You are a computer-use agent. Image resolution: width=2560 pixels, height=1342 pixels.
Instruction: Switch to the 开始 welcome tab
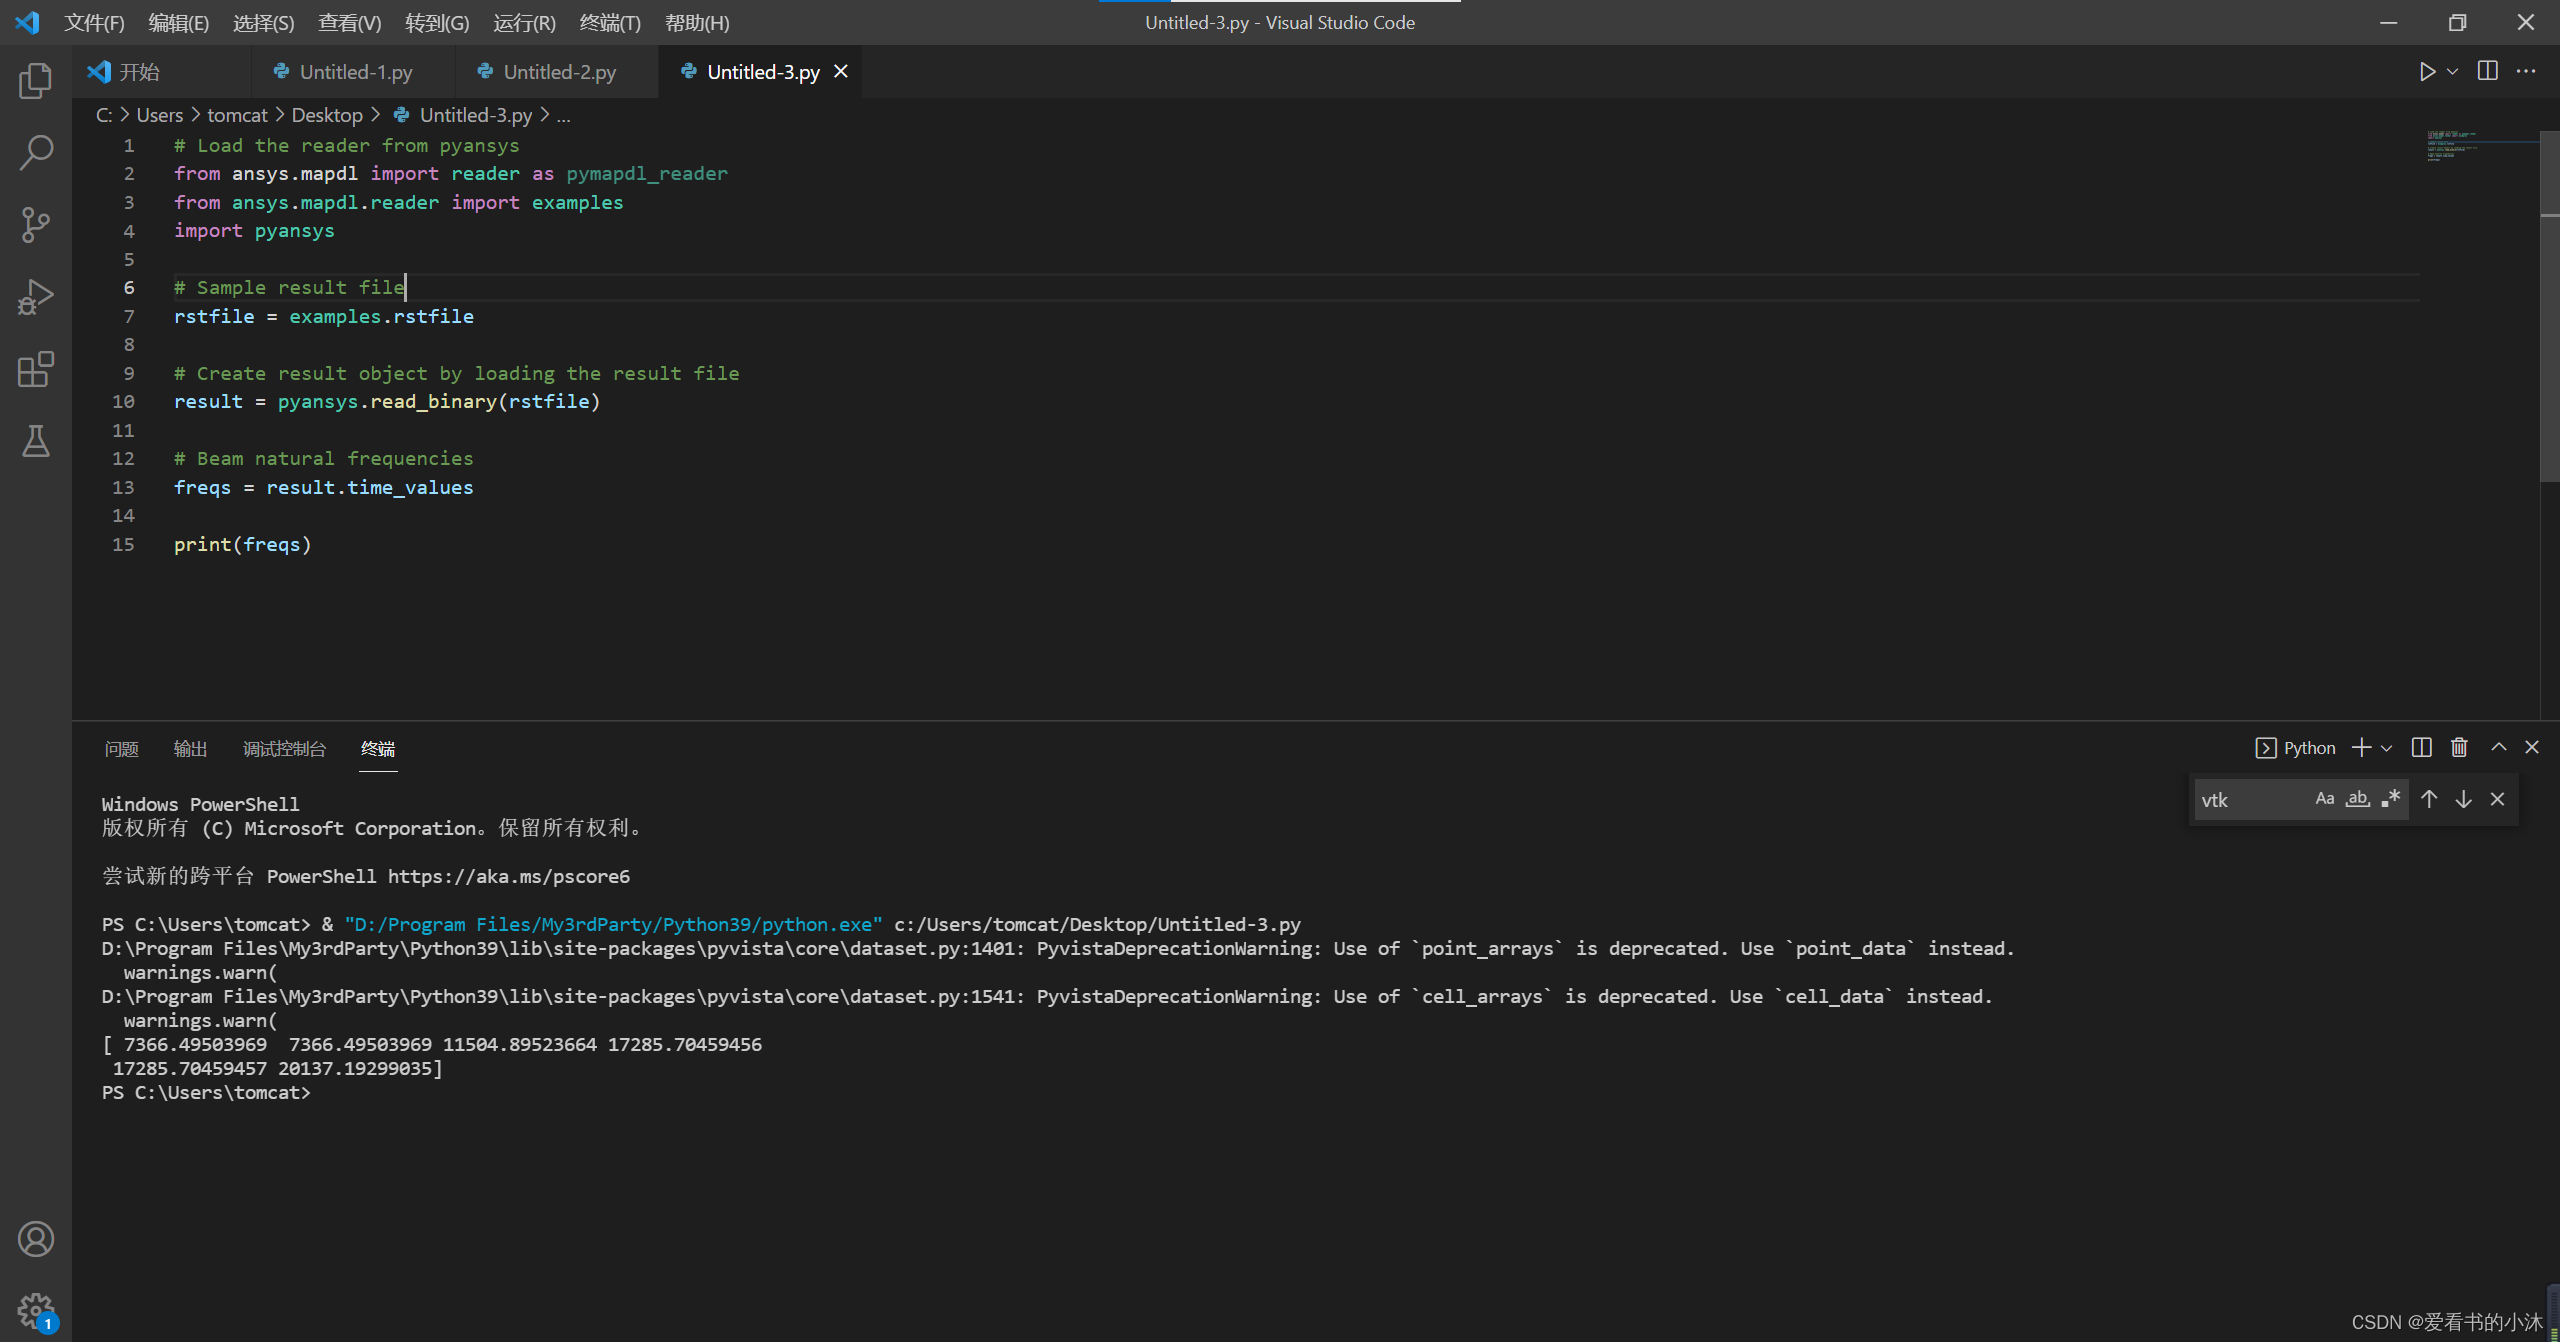coord(162,72)
